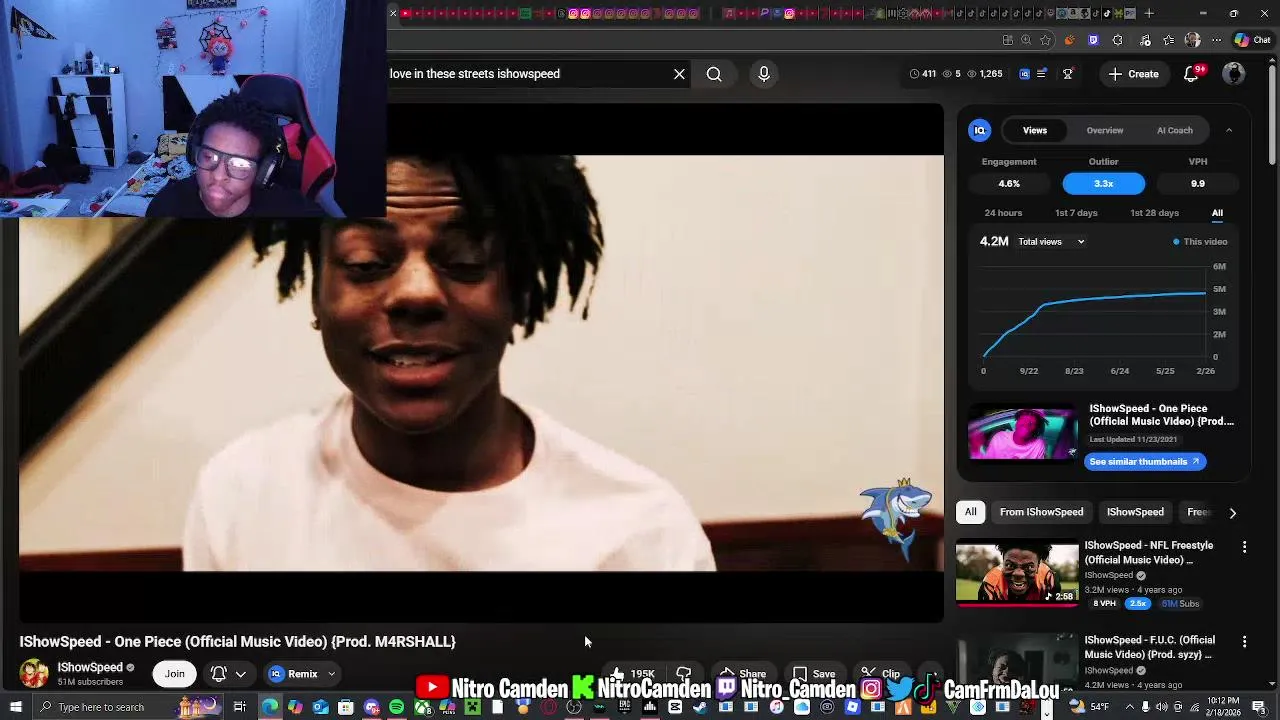The height and width of the screenshot is (720, 1280).
Task: Toggle the This video legend
Action: [1200, 242]
